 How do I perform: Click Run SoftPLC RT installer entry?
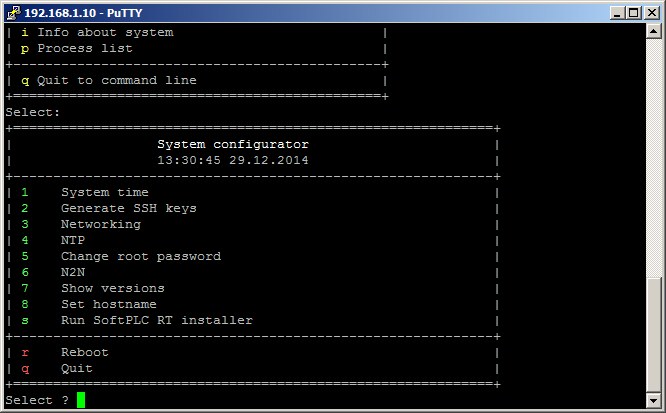click(156, 320)
